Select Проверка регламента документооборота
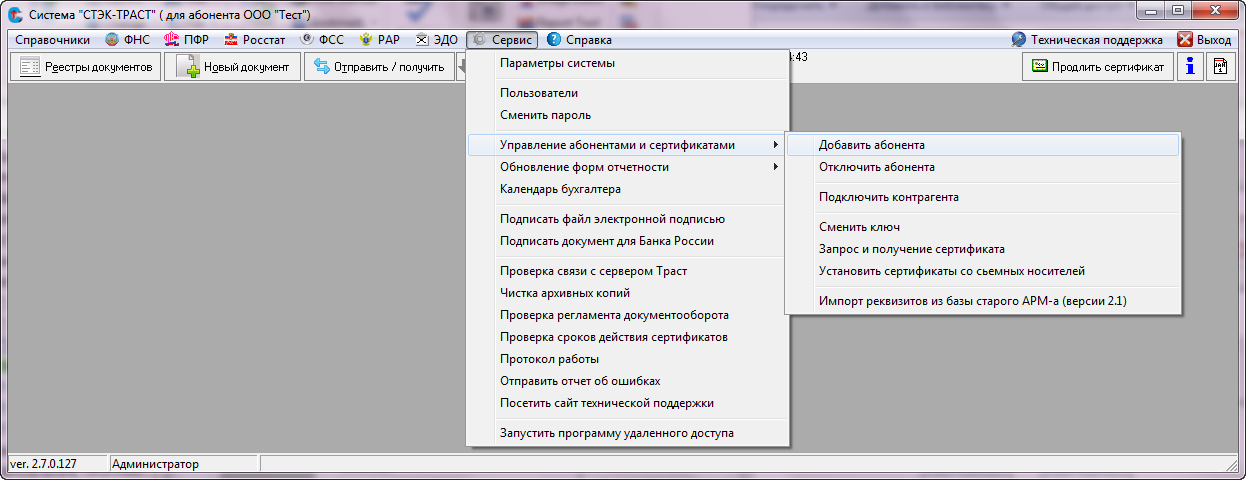The height and width of the screenshot is (480, 1246). coord(628,315)
